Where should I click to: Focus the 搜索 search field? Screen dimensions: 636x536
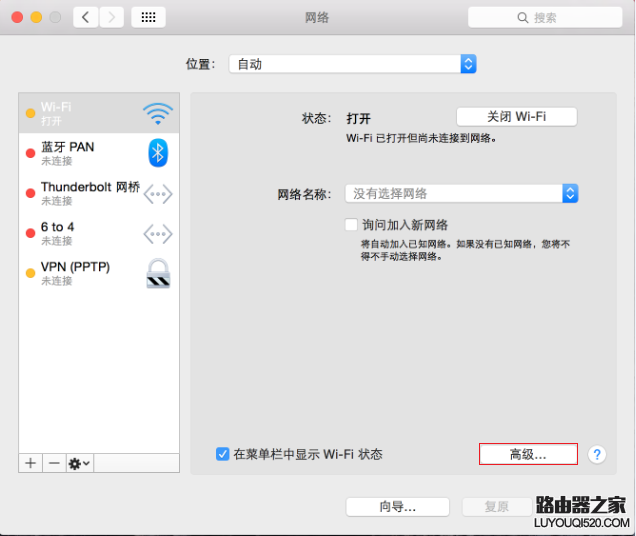coord(545,17)
